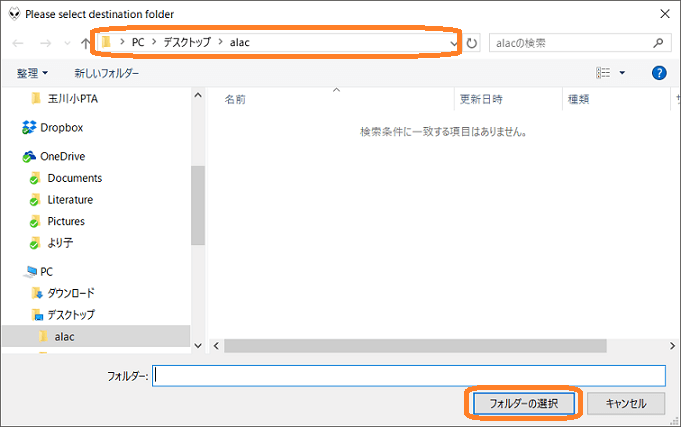Screen dimensions: 681x427
Task: Sort by 名前 column header
Action: 235,99
